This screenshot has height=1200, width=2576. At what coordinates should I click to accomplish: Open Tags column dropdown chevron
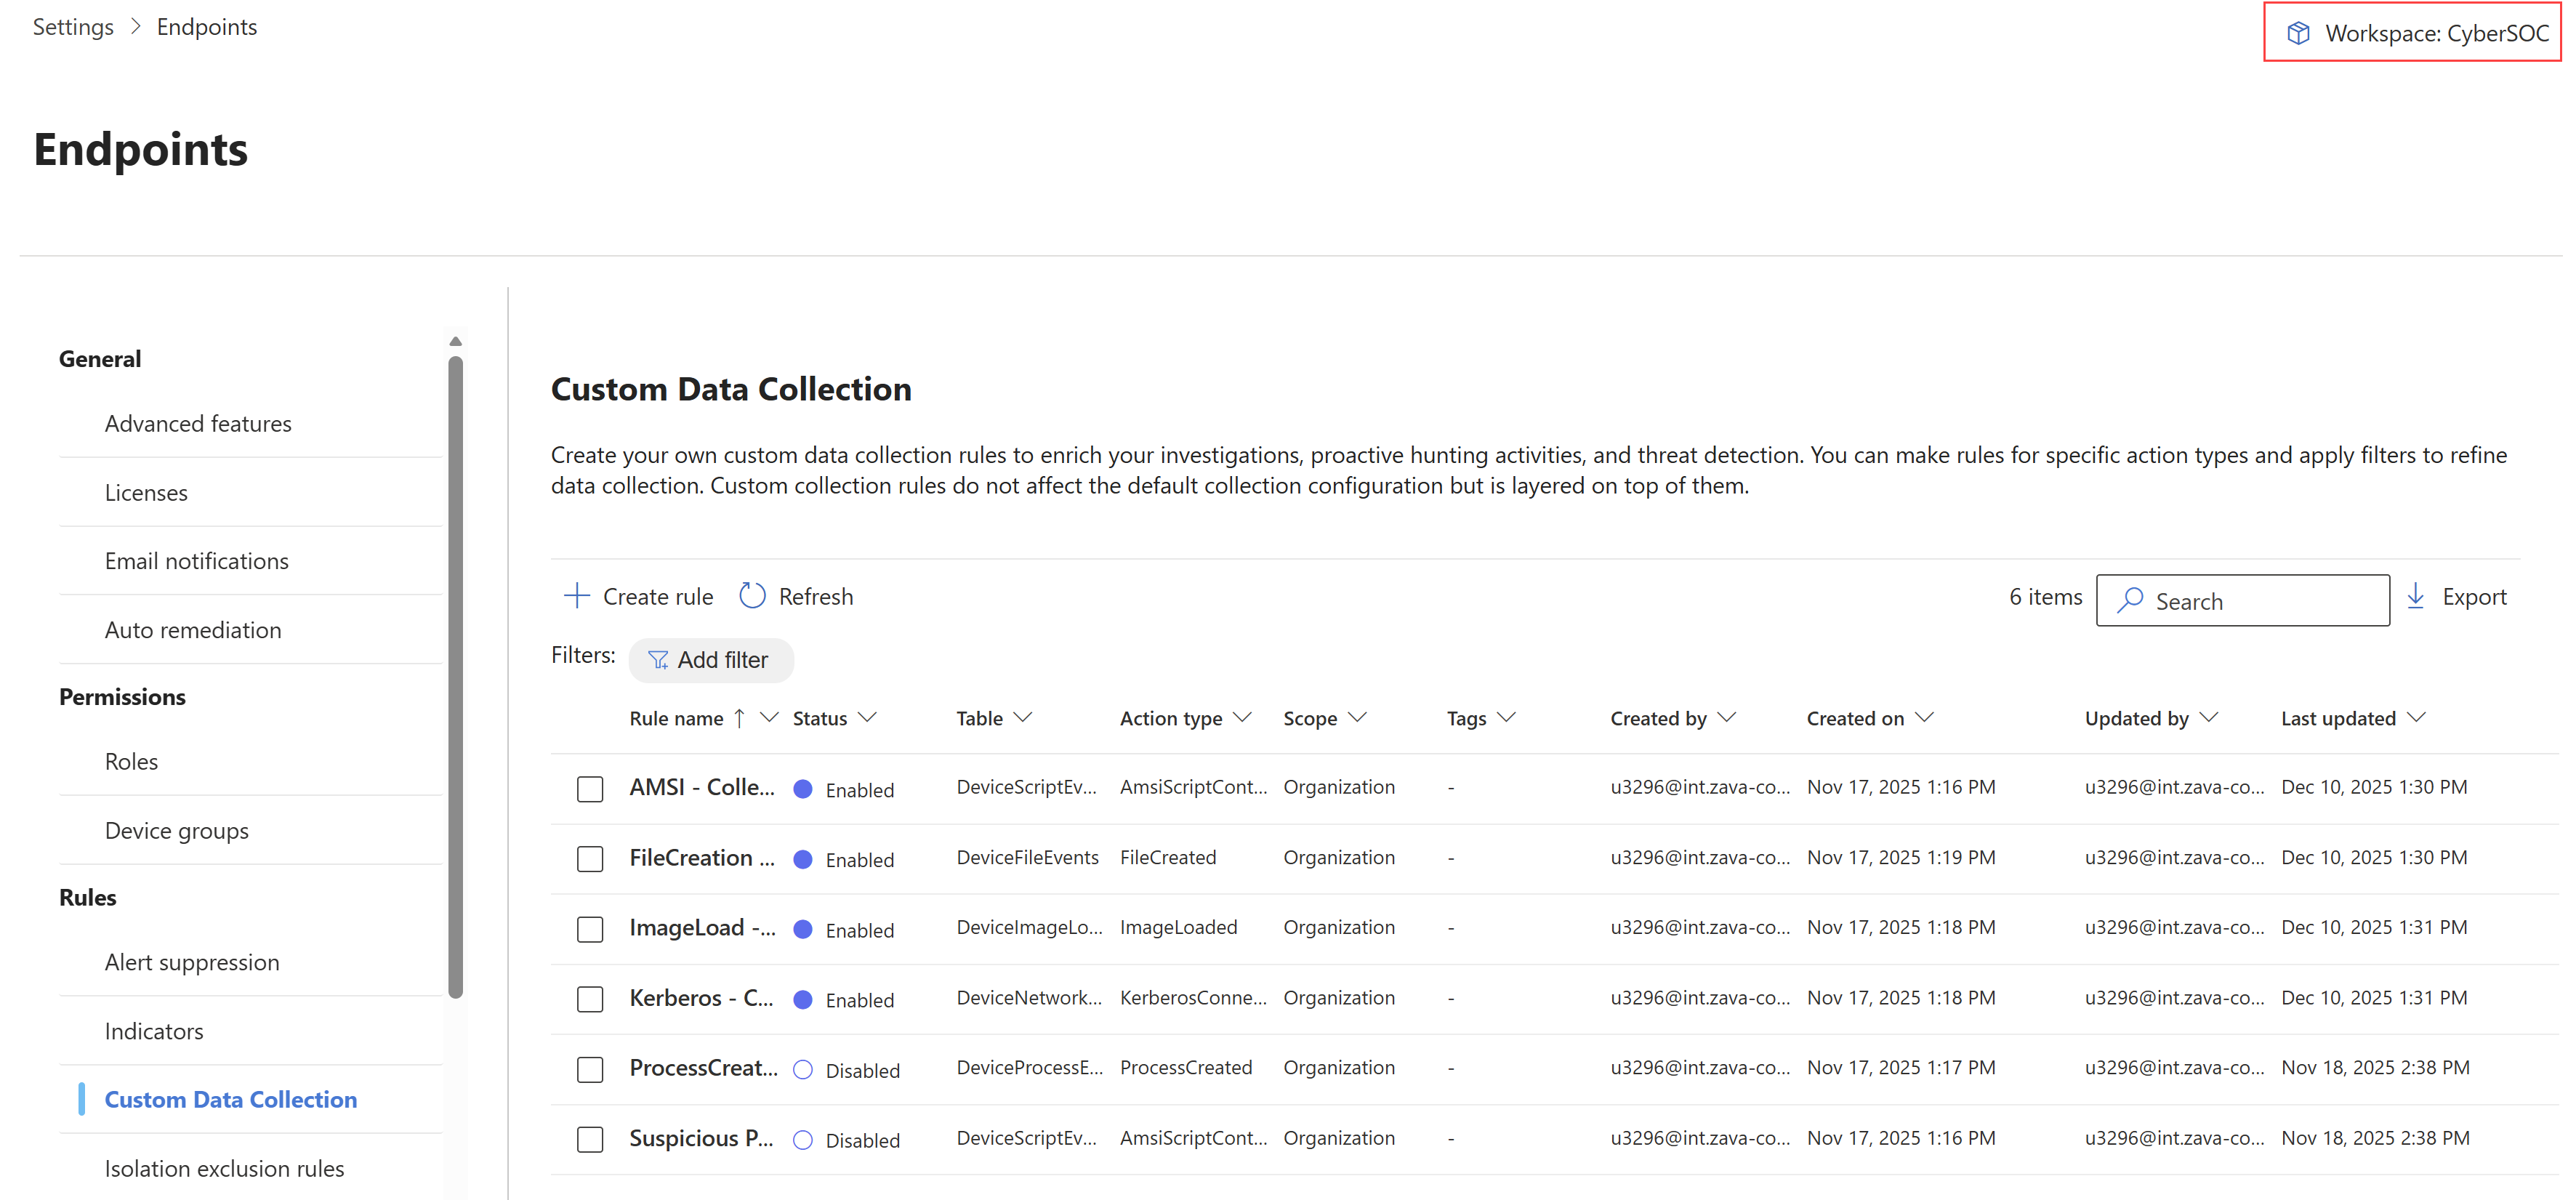[x=1507, y=718]
